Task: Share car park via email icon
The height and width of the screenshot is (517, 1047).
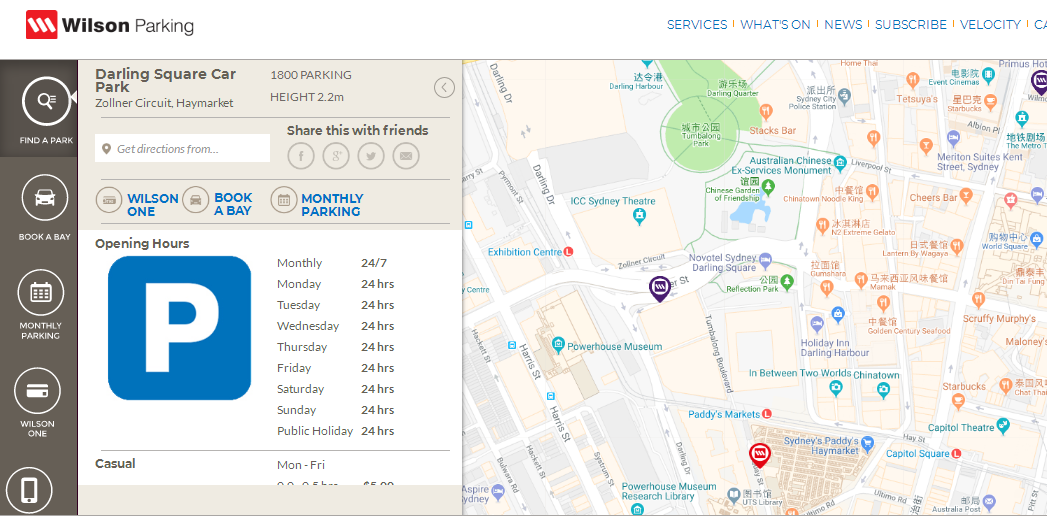Action: pyautogui.click(x=406, y=156)
